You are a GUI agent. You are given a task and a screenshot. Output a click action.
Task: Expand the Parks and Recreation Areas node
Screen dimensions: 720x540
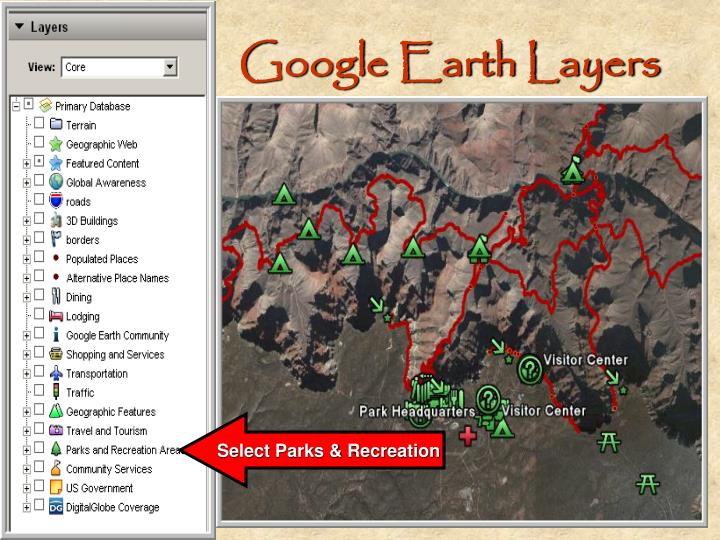(x=27, y=450)
